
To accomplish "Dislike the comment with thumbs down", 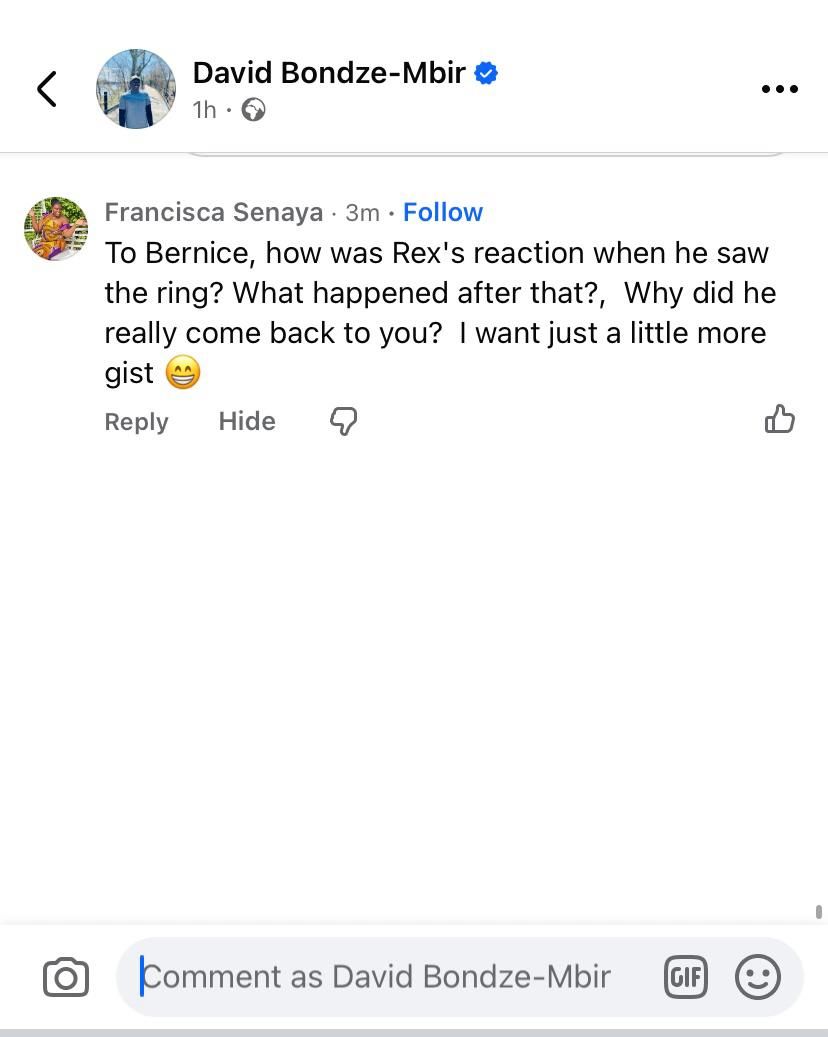I will point(343,421).
